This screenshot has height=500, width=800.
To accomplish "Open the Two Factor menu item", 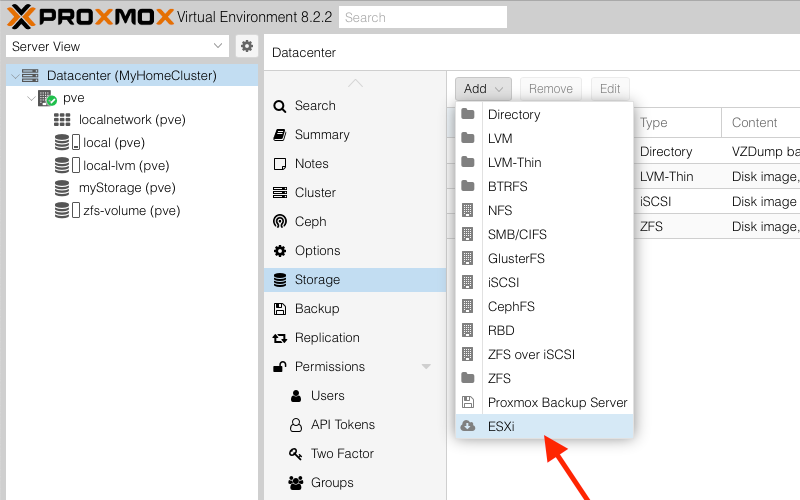I will tap(355, 454).
